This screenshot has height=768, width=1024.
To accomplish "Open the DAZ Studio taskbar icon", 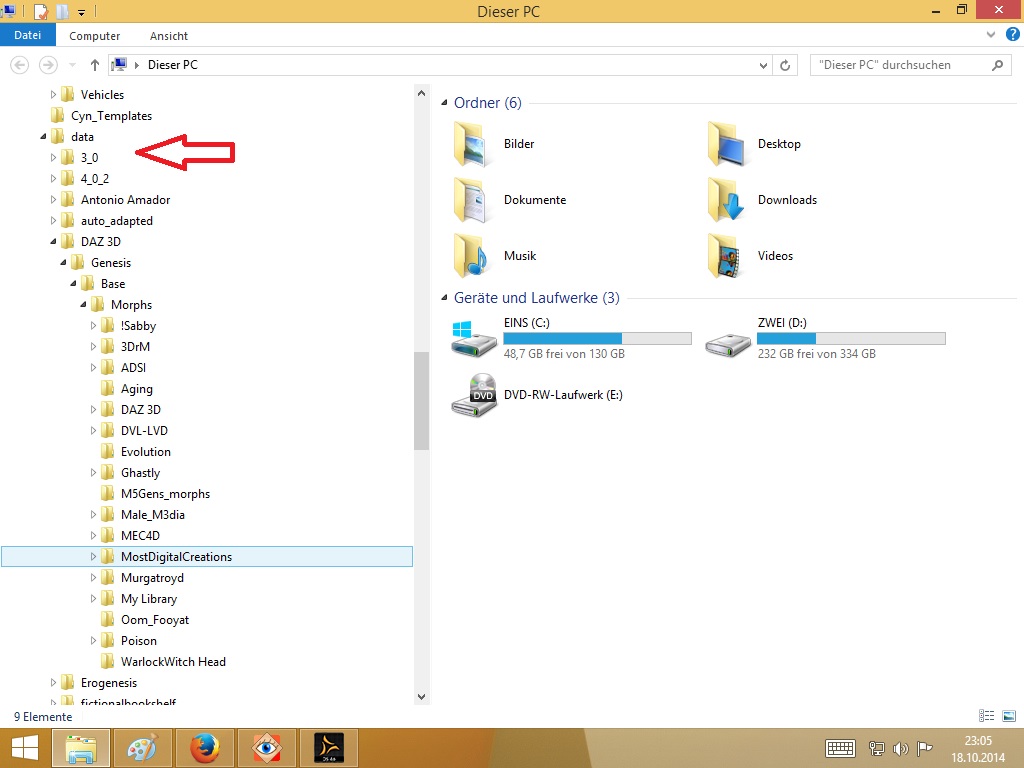I will click(328, 748).
